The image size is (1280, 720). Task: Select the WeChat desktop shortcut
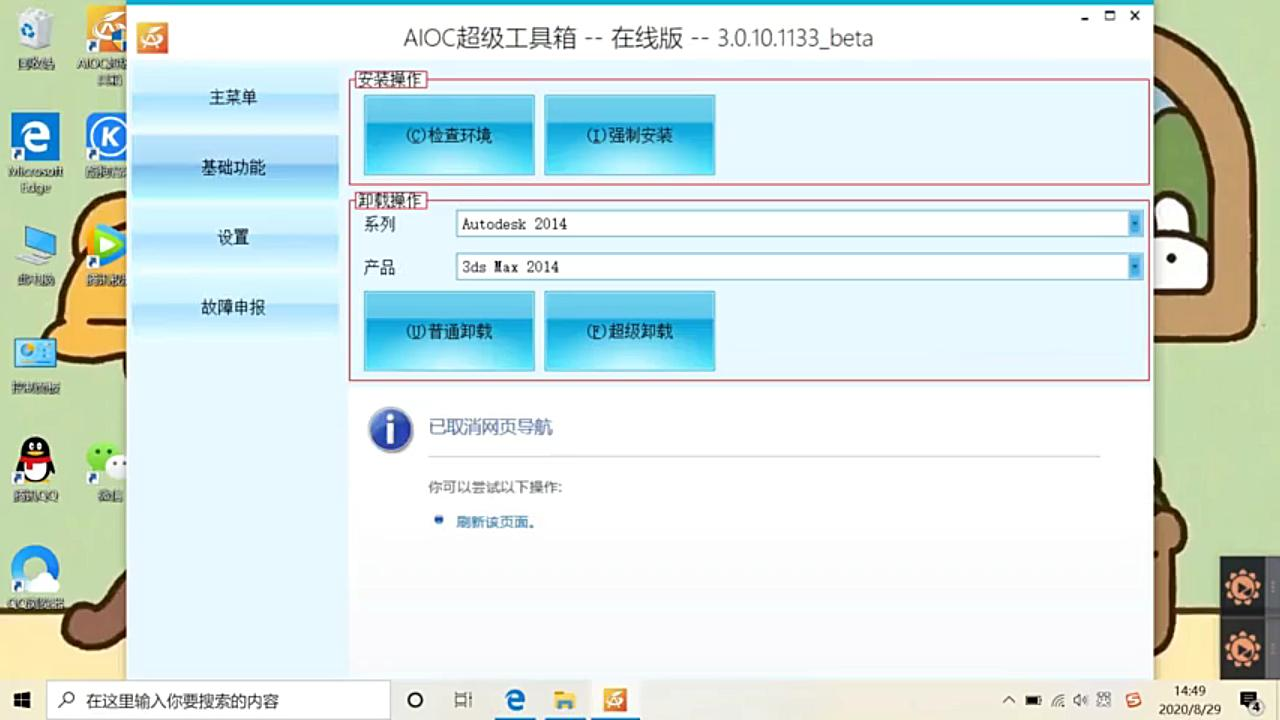point(106,470)
